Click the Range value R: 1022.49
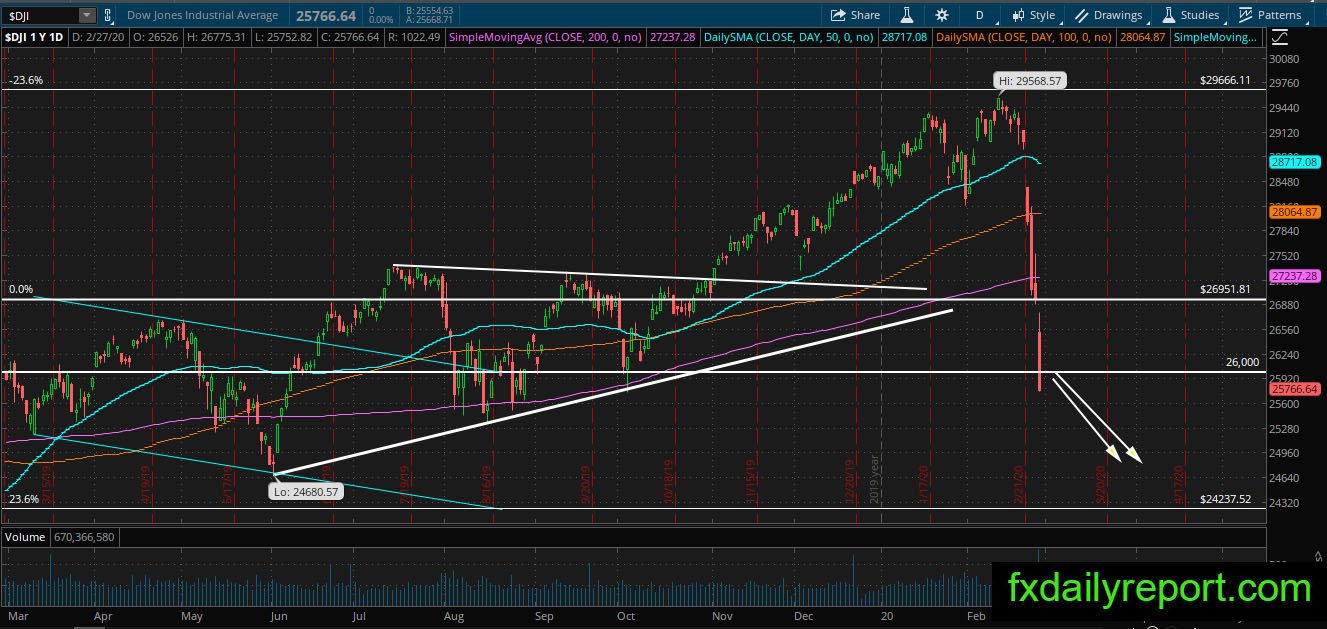 (x=415, y=37)
